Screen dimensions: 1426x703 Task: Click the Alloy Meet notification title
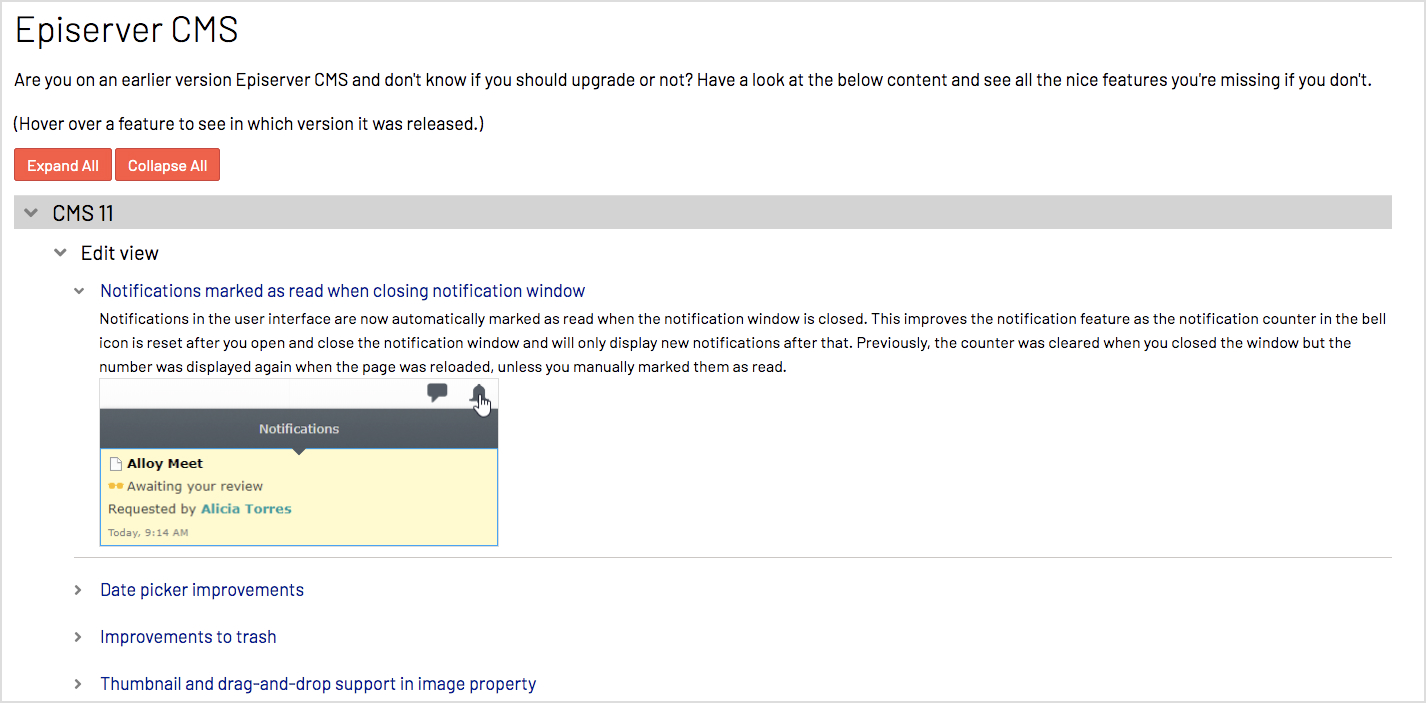click(165, 464)
